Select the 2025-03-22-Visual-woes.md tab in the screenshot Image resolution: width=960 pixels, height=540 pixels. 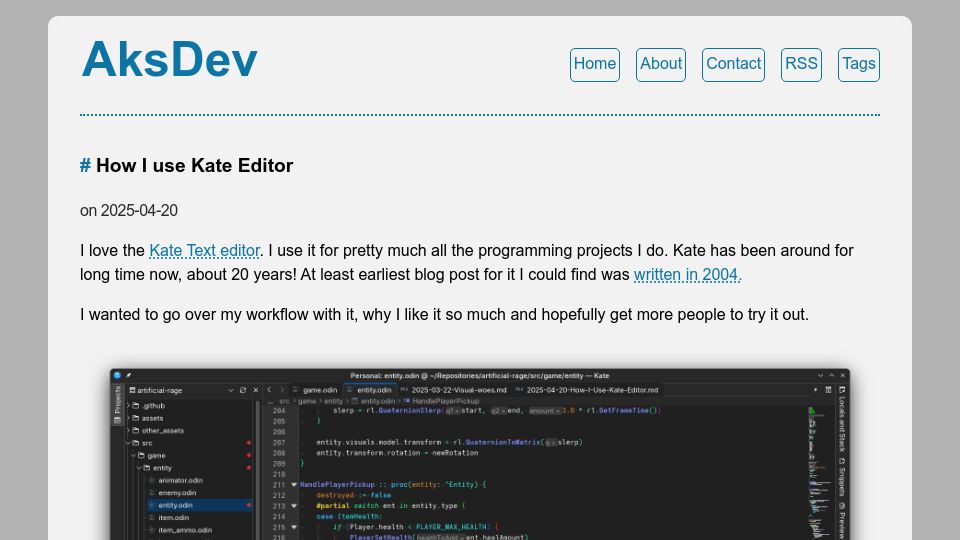[x=454, y=390]
